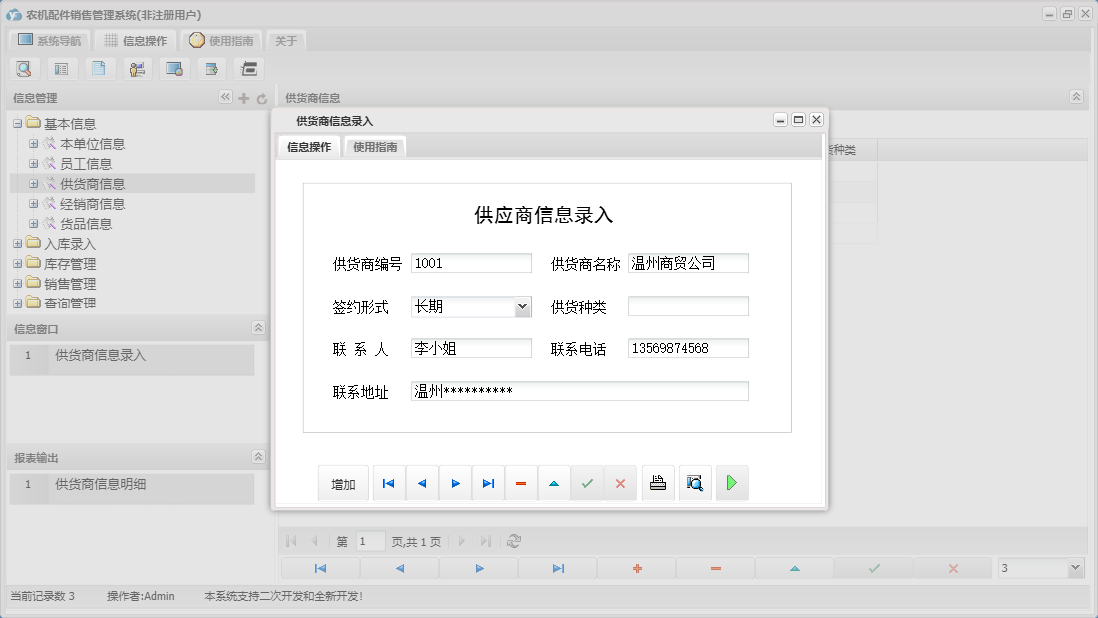Click the green run arrow in the dialog toolbar
Image resolution: width=1098 pixels, height=618 pixels.
tap(731, 483)
